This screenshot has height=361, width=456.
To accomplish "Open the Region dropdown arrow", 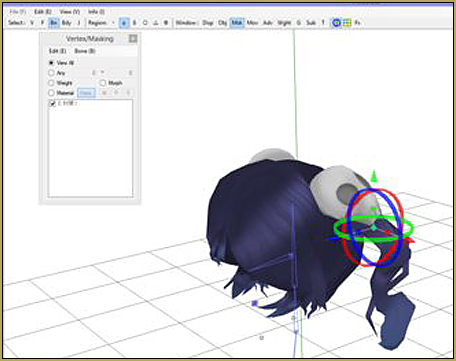I will coord(113,23).
